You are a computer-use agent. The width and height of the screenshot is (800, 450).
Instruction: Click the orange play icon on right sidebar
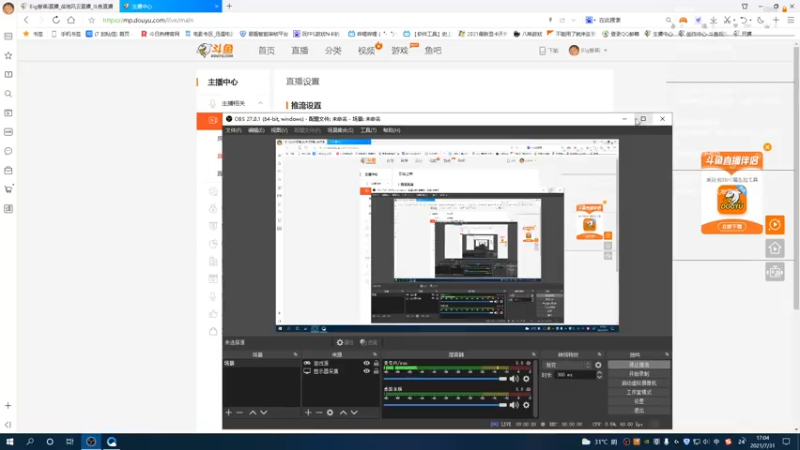pyautogui.click(x=774, y=224)
